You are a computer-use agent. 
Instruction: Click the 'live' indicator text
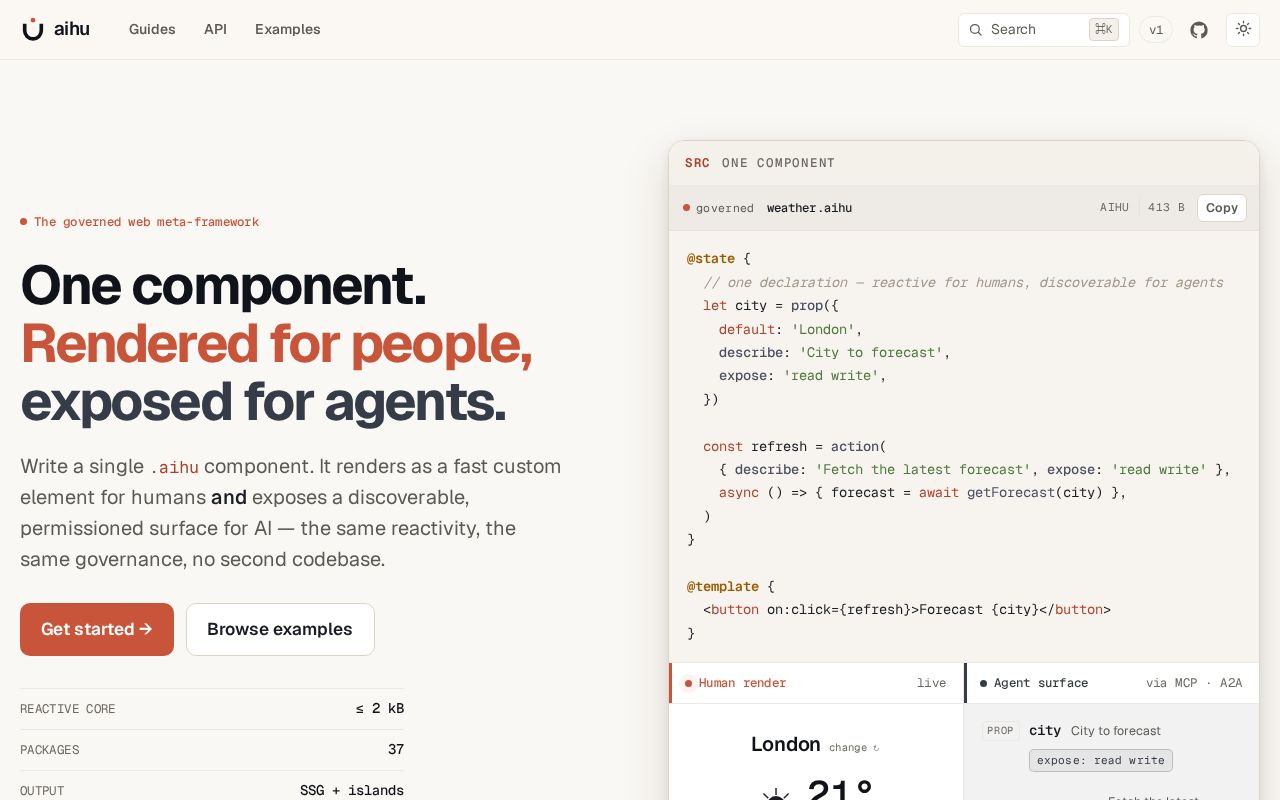(931, 683)
